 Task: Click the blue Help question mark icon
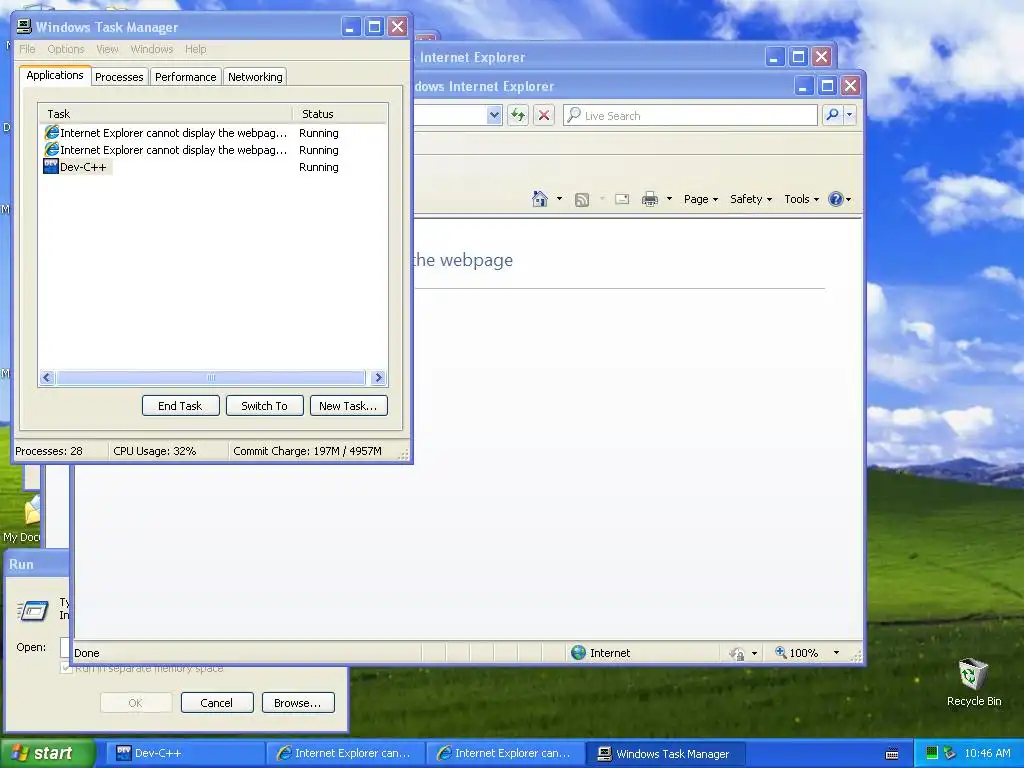[x=835, y=199]
